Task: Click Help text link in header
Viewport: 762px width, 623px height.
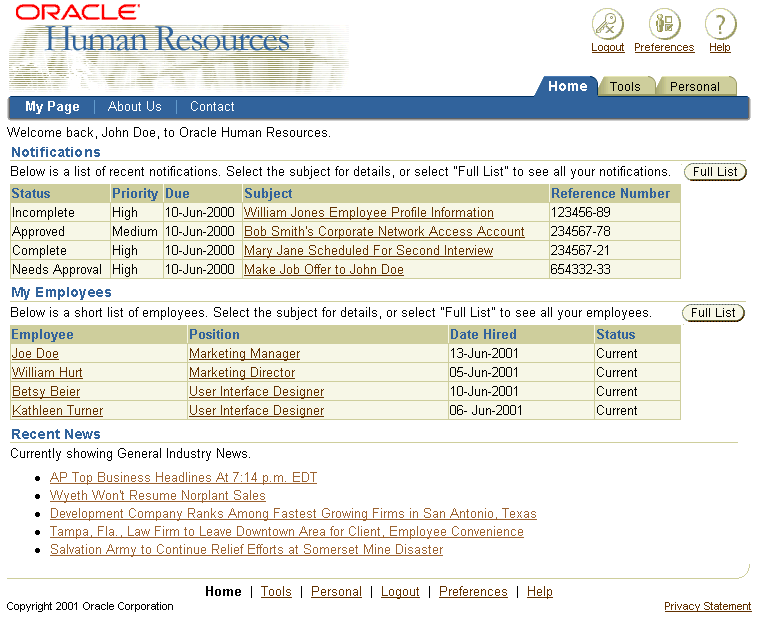Action: (720, 48)
